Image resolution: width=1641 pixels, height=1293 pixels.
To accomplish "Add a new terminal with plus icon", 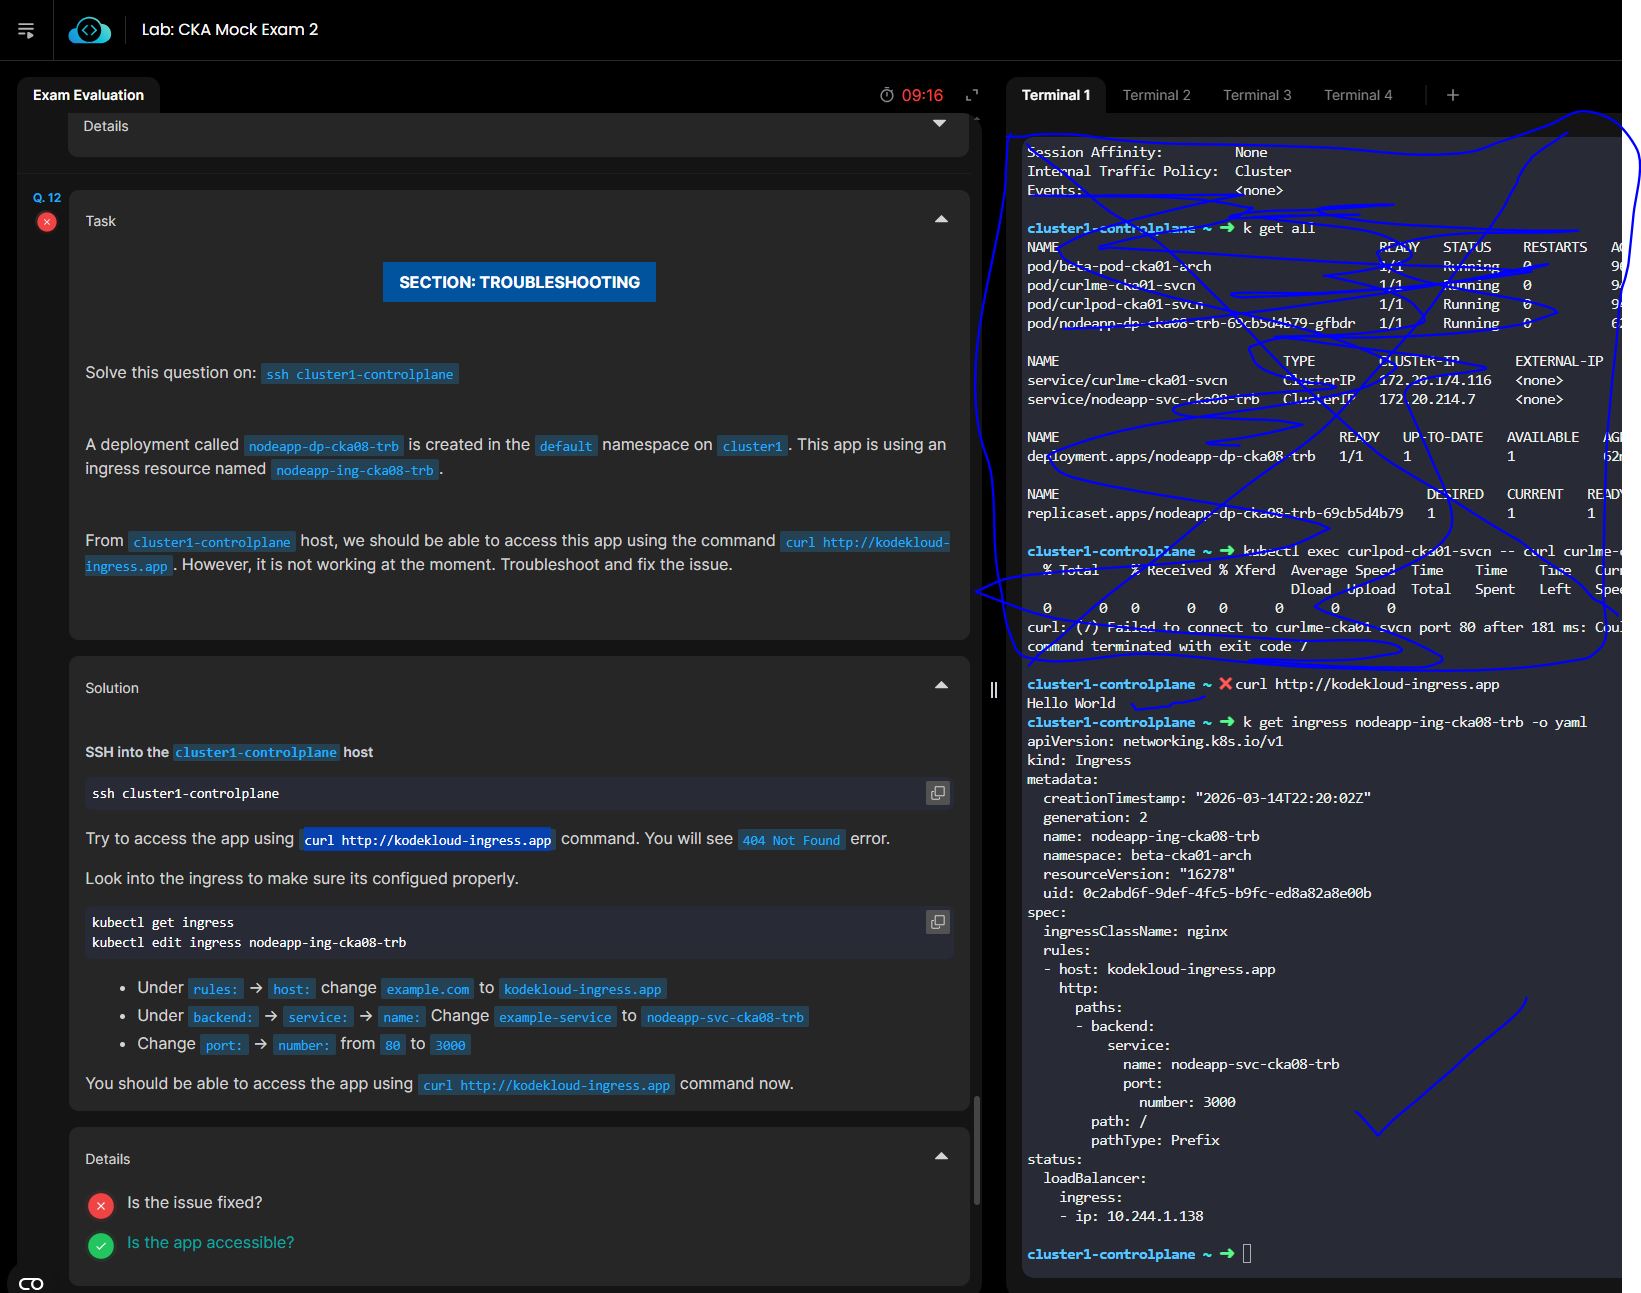I will [x=1452, y=95].
